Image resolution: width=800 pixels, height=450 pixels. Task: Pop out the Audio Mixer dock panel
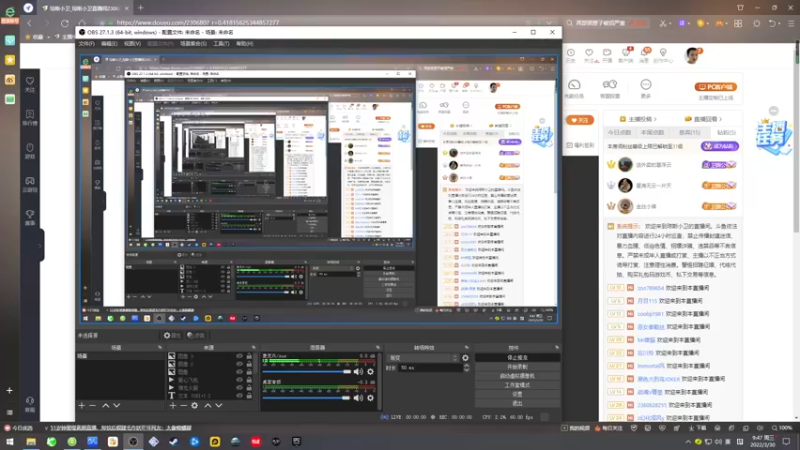(x=378, y=347)
